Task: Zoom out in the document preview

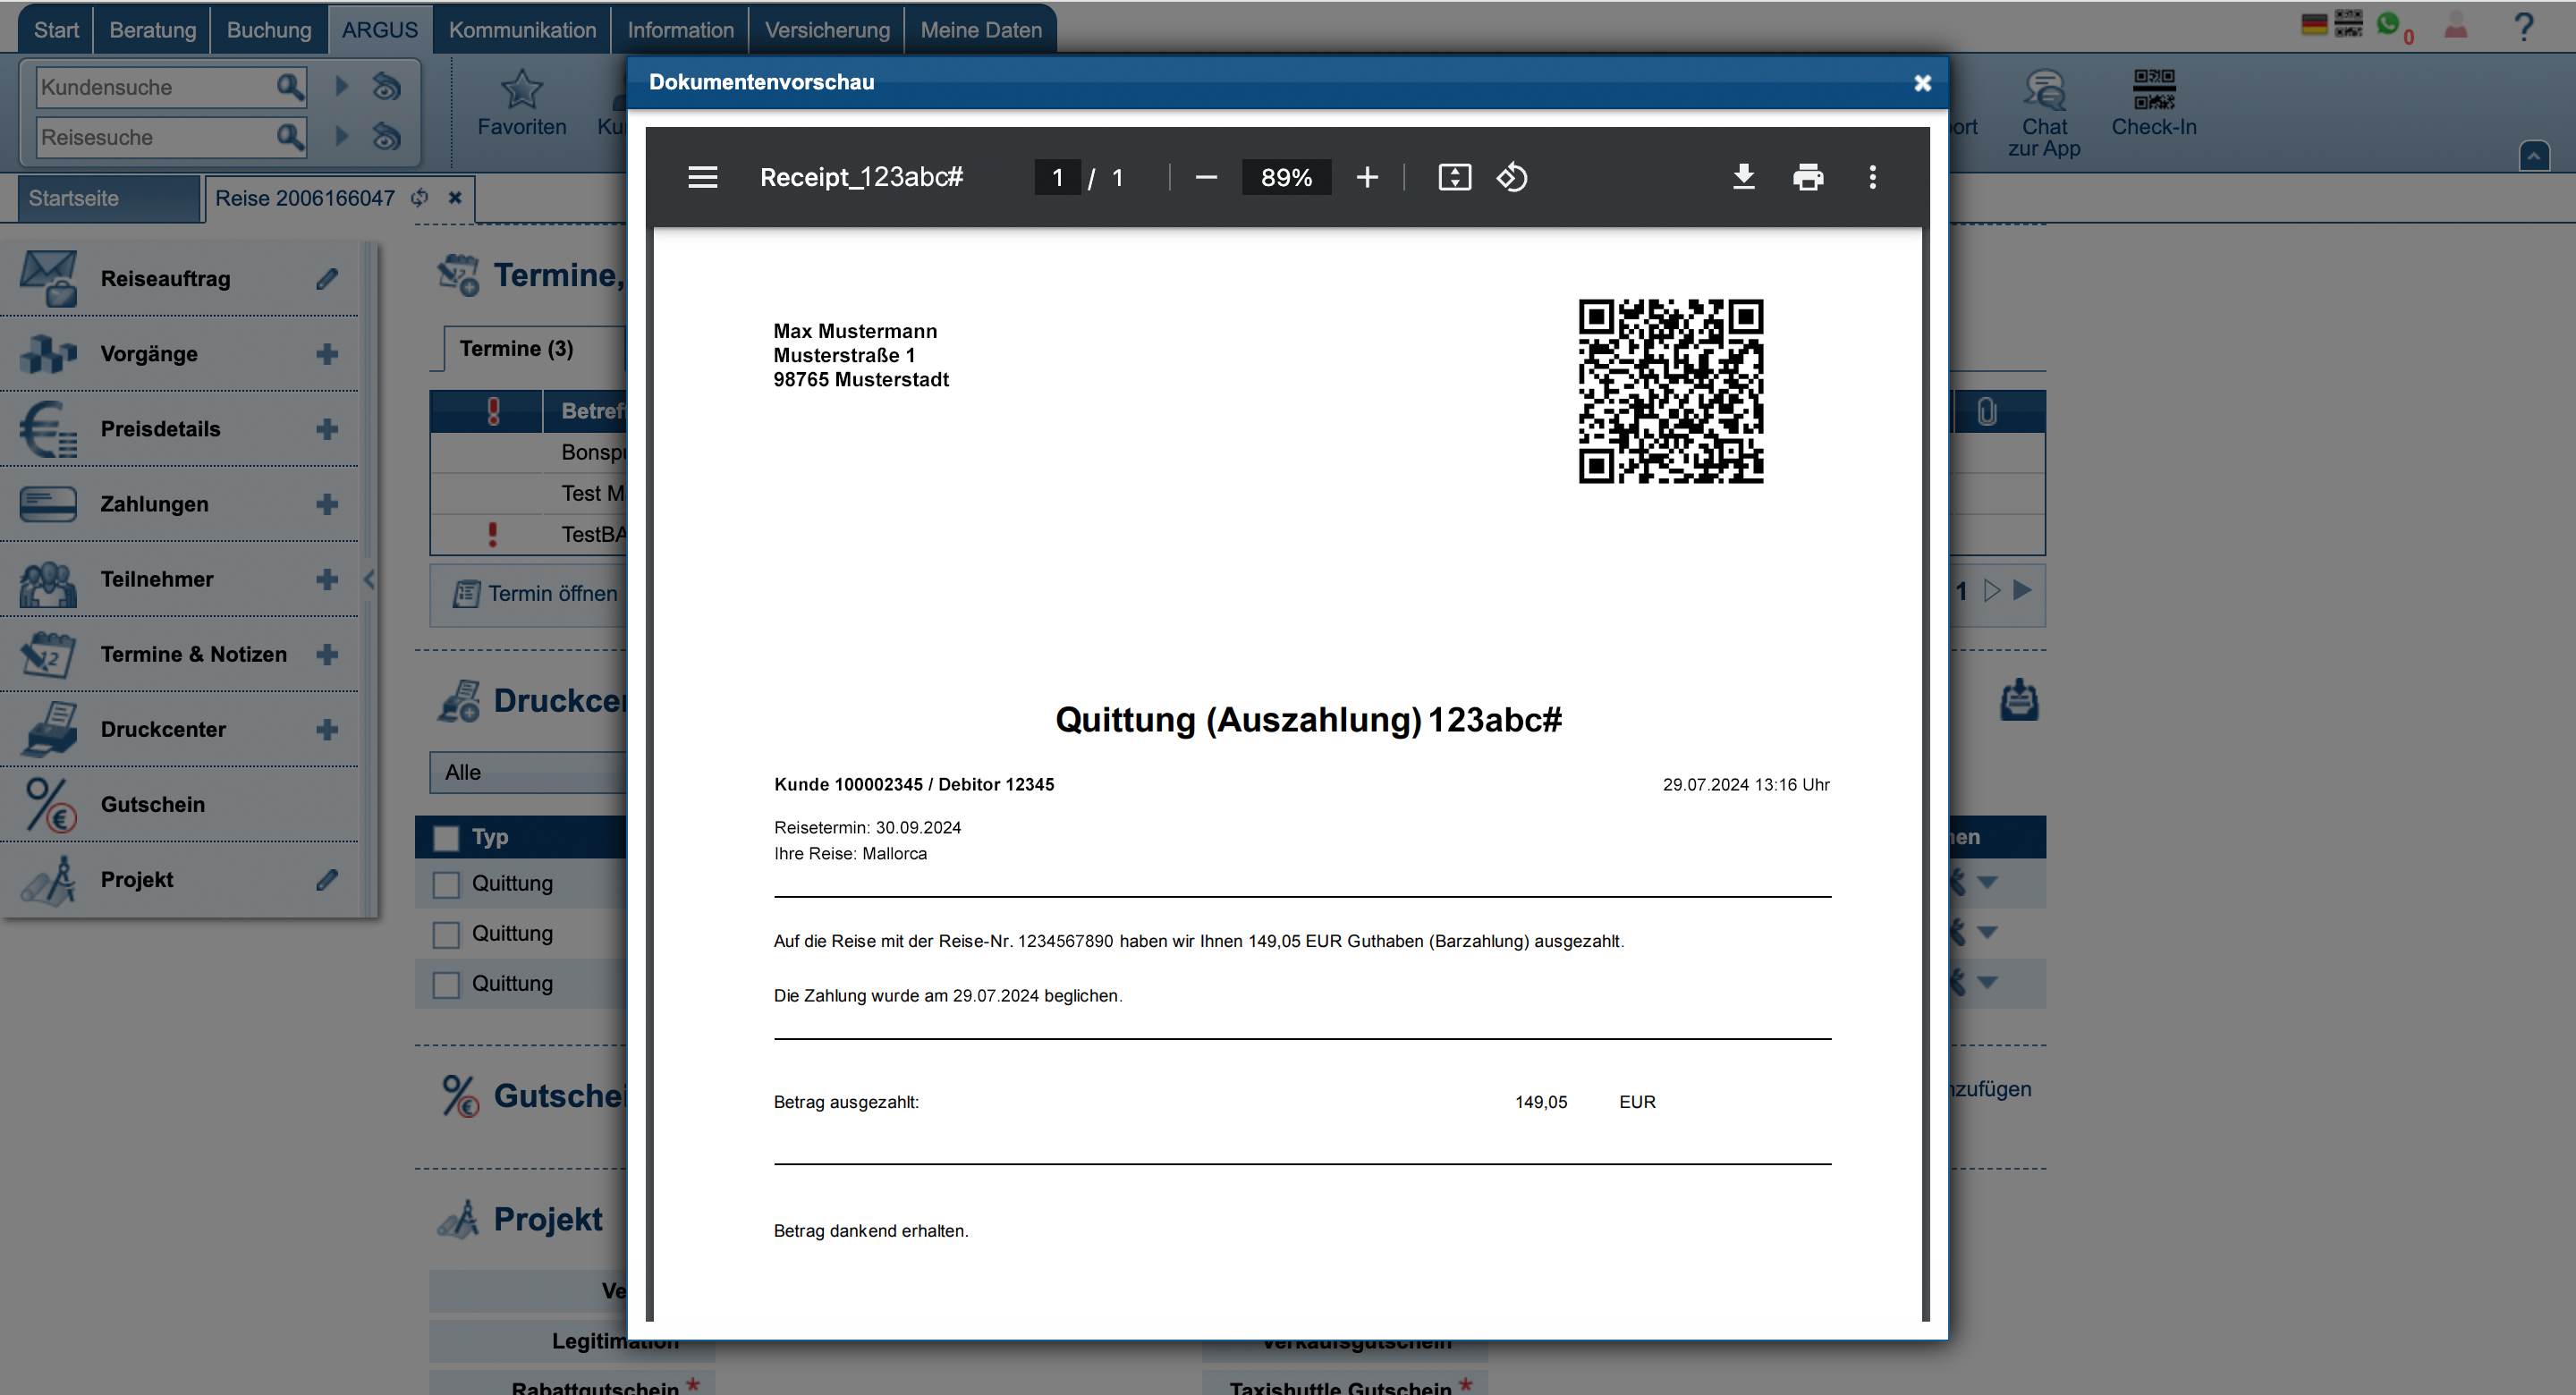Action: tap(1206, 177)
